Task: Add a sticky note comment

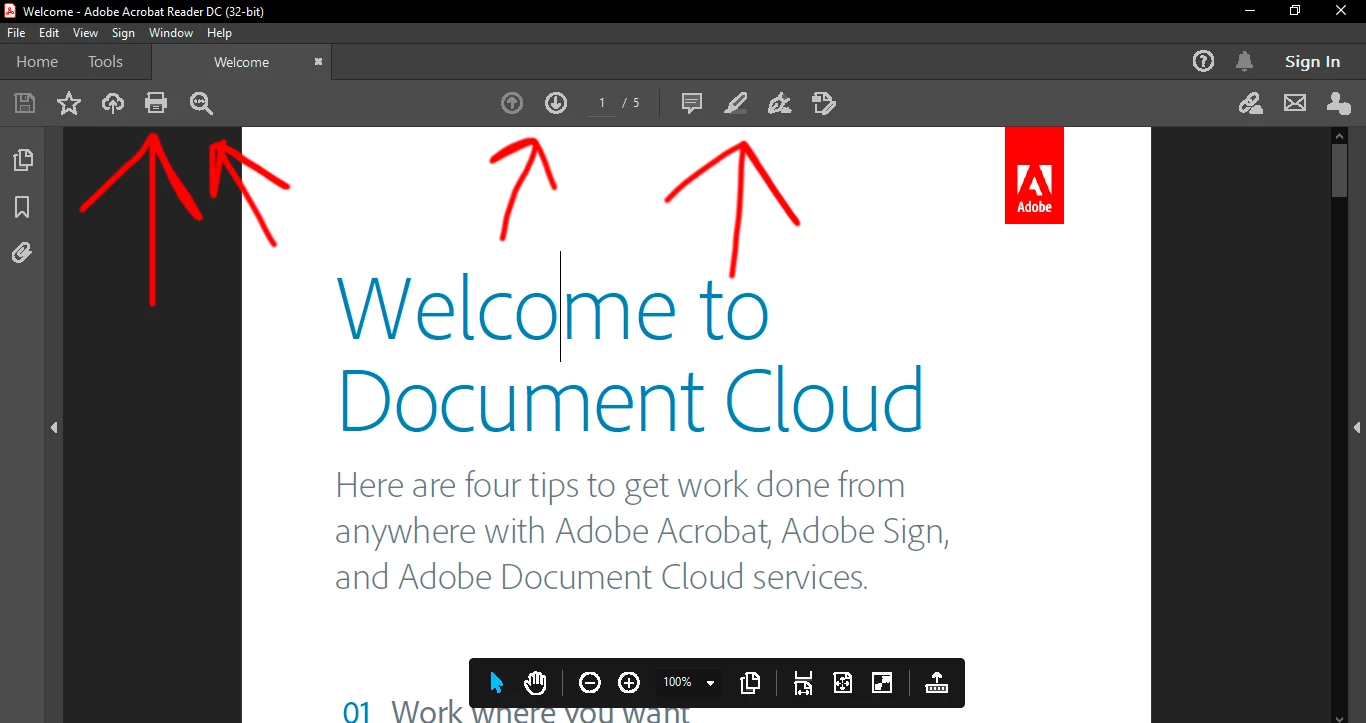Action: click(x=691, y=103)
